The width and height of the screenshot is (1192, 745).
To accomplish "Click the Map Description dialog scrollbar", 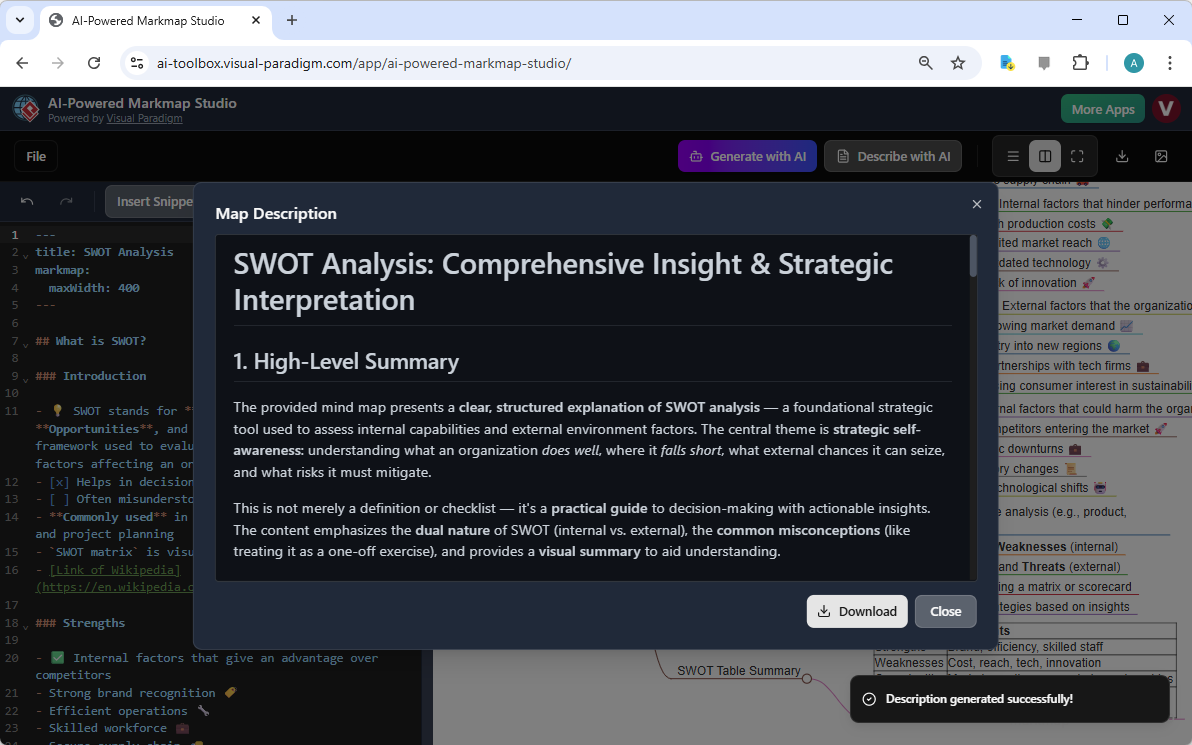I will tap(973, 258).
